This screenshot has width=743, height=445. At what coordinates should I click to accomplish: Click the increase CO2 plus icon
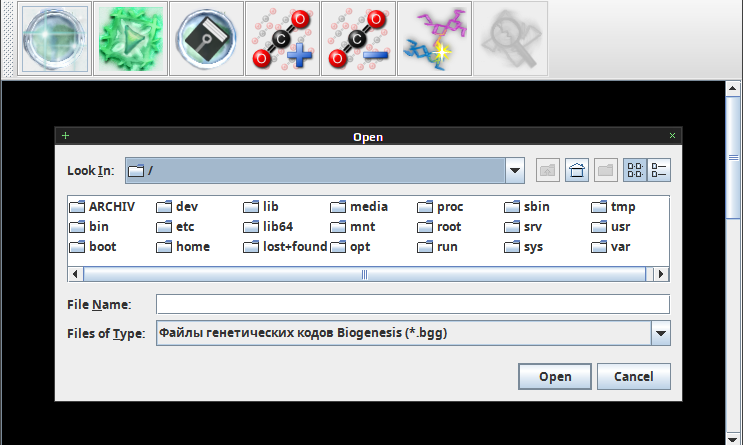[x=283, y=39]
